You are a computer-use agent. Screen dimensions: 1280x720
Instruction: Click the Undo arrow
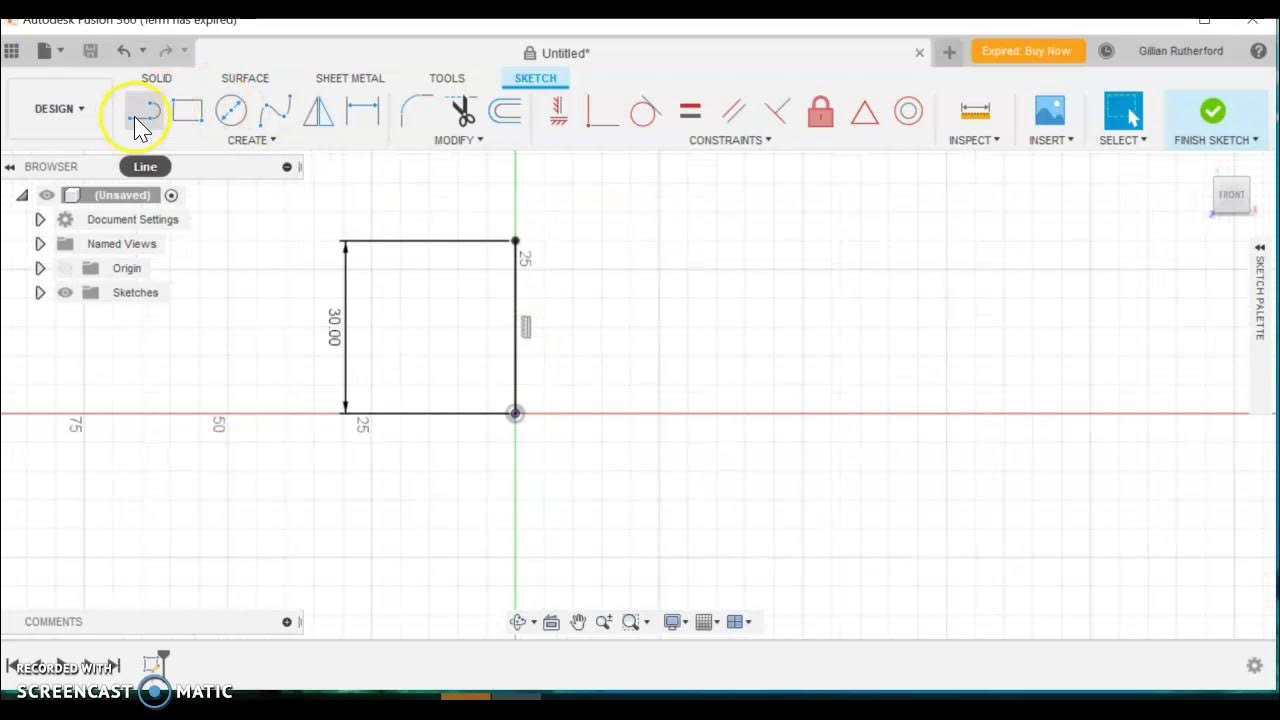tap(123, 51)
